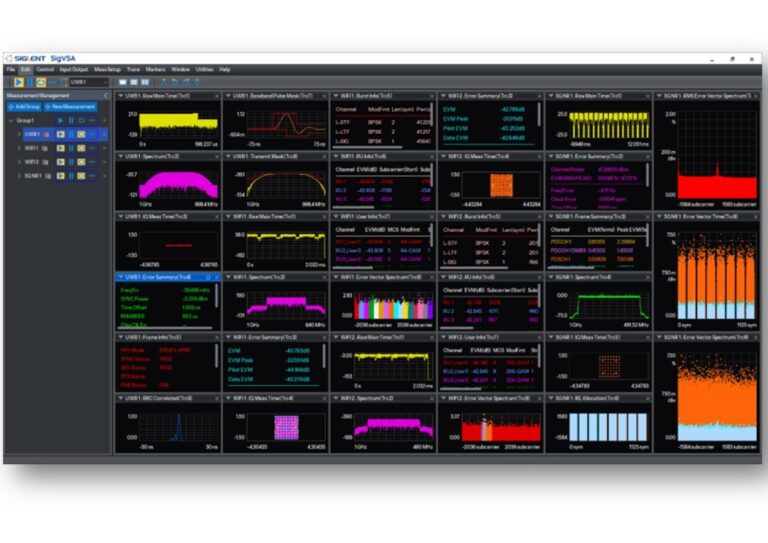Image resolution: width=768 pixels, height=543 pixels.
Task: Close the UWB1 Error Summary trace panel
Action: pyautogui.click(x=217, y=277)
